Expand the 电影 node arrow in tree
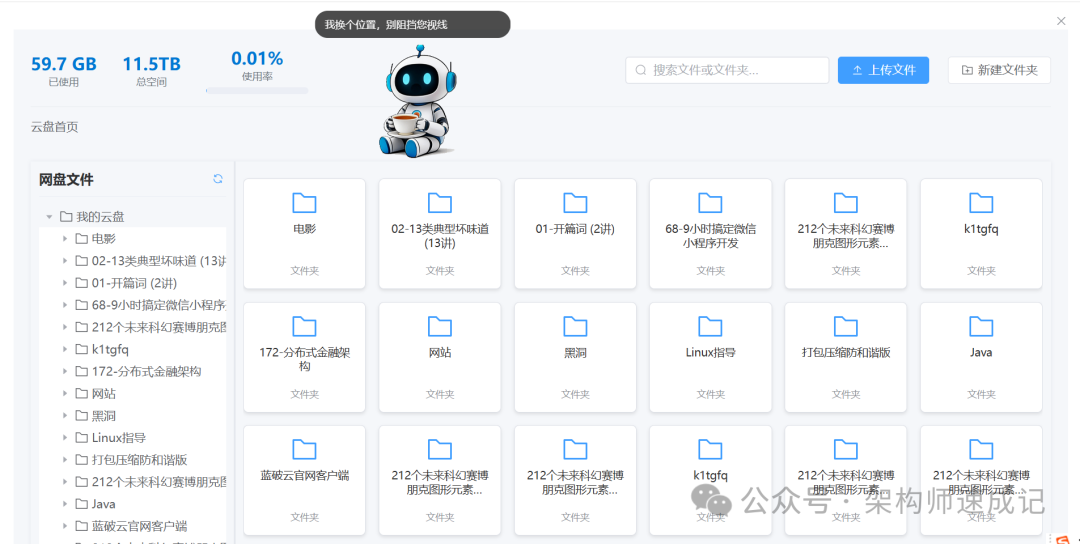The width and height of the screenshot is (1080, 544). pyautogui.click(x=65, y=239)
